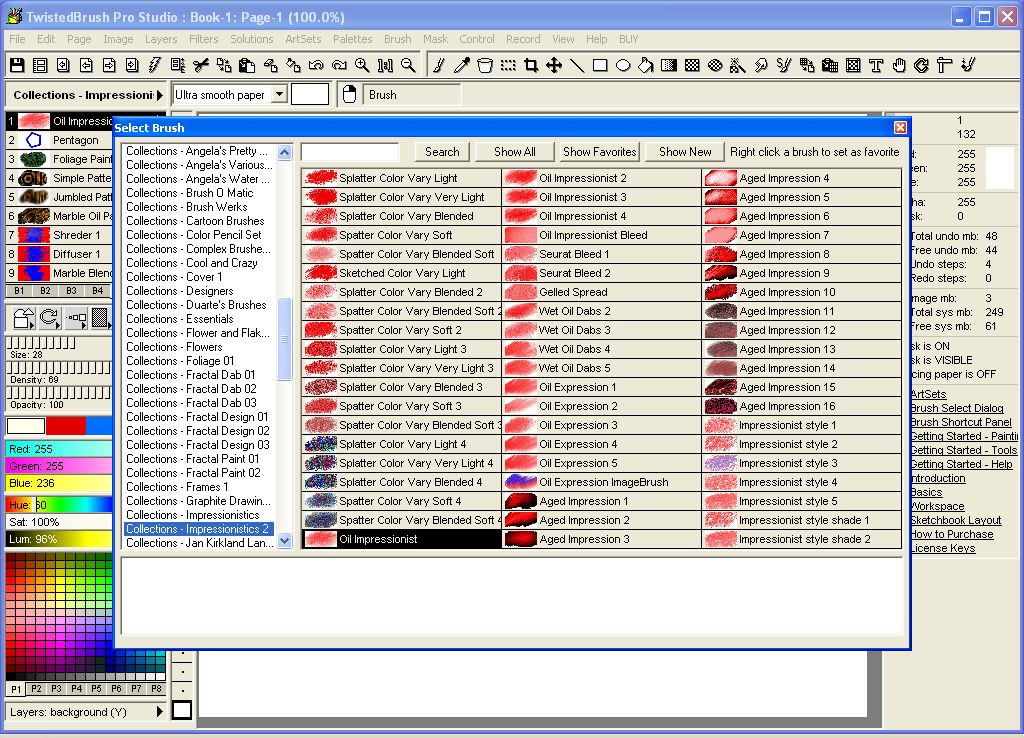Screen dimensions: 1024x738
Task: Select the dotted Rectangular selection tool
Action: point(508,65)
